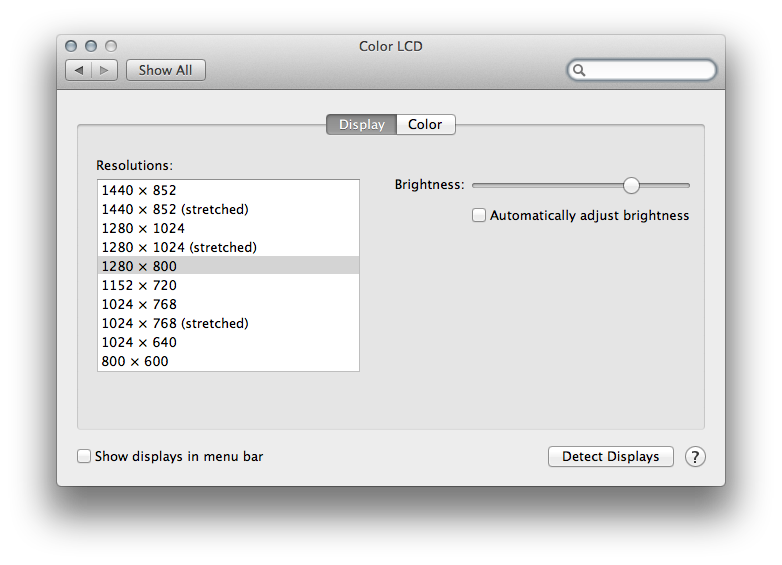Screen dimensions: 782x565
Task: Click the Show All button
Action: pos(166,70)
